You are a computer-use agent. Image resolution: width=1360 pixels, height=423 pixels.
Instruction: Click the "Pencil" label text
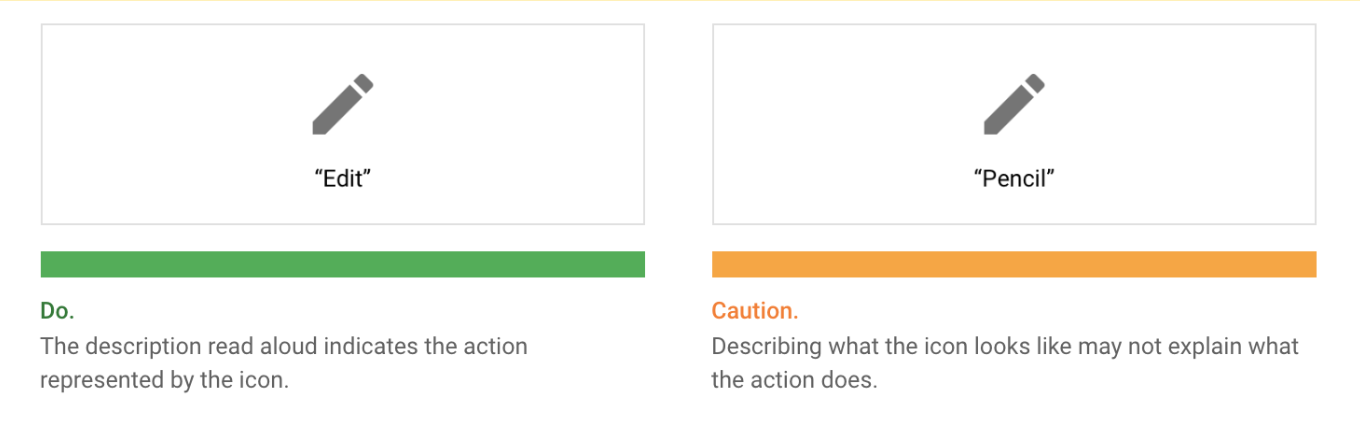(x=1014, y=179)
